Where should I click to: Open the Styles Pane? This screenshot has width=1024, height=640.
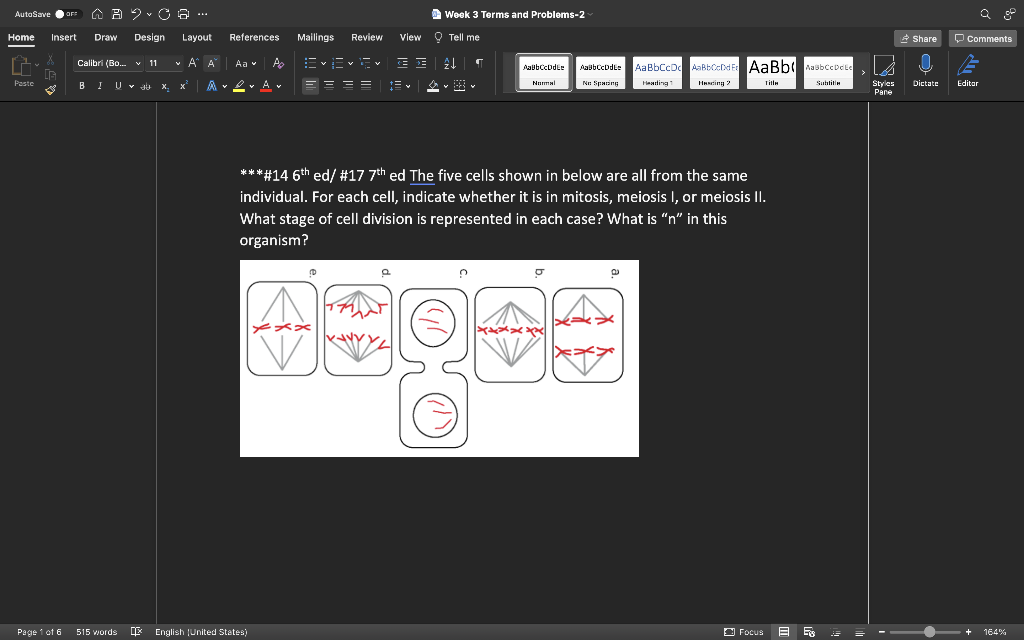883,74
